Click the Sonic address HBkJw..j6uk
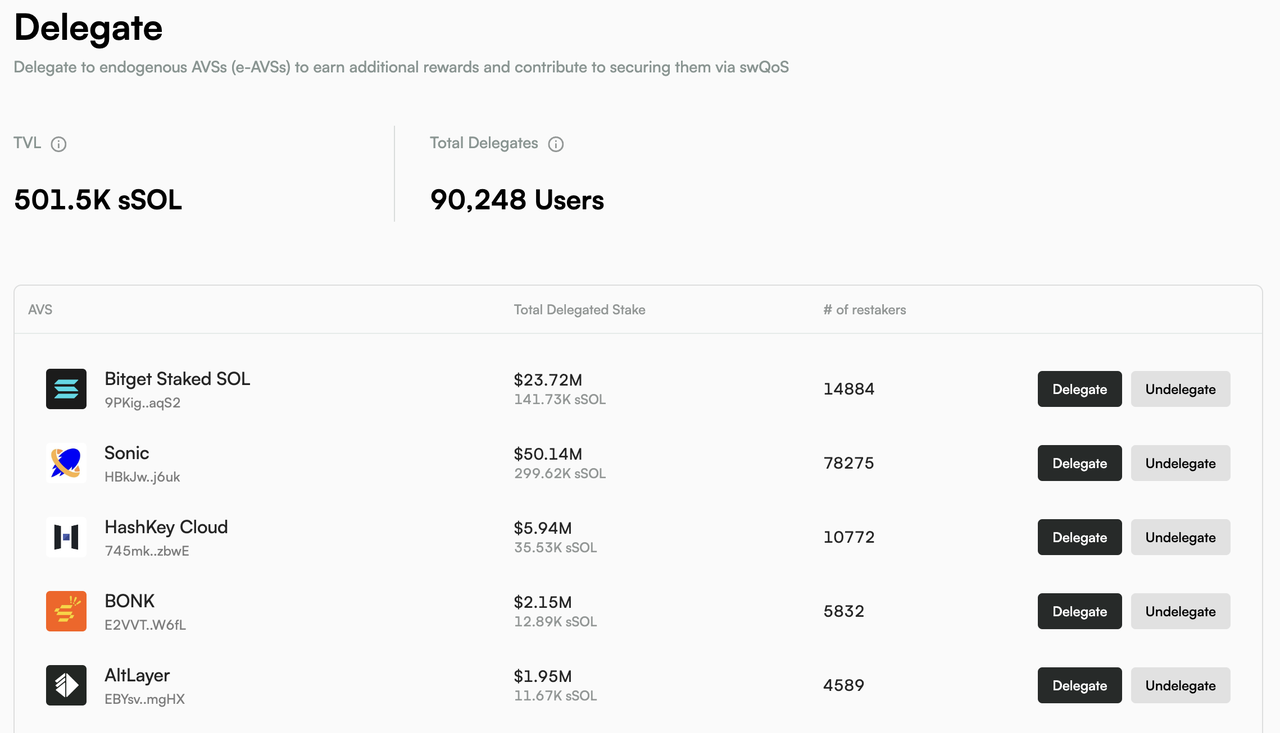This screenshot has height=733, width=1280. [x=142, y=477]
